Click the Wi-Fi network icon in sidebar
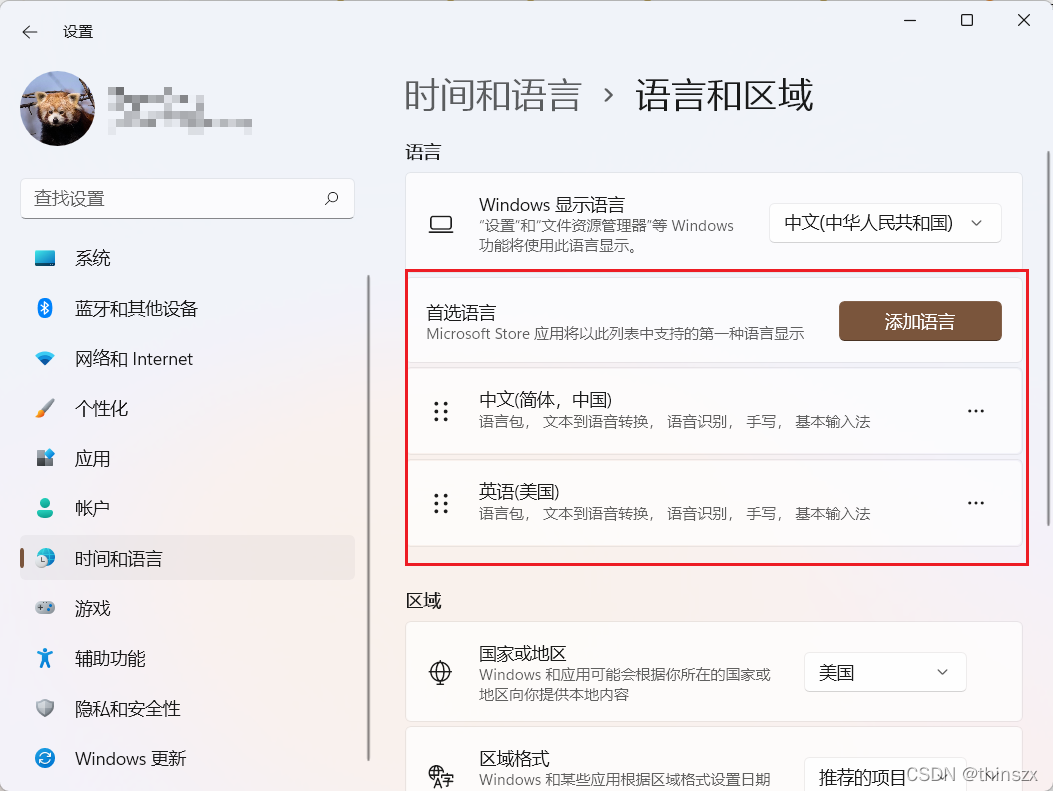 [45, 359]
